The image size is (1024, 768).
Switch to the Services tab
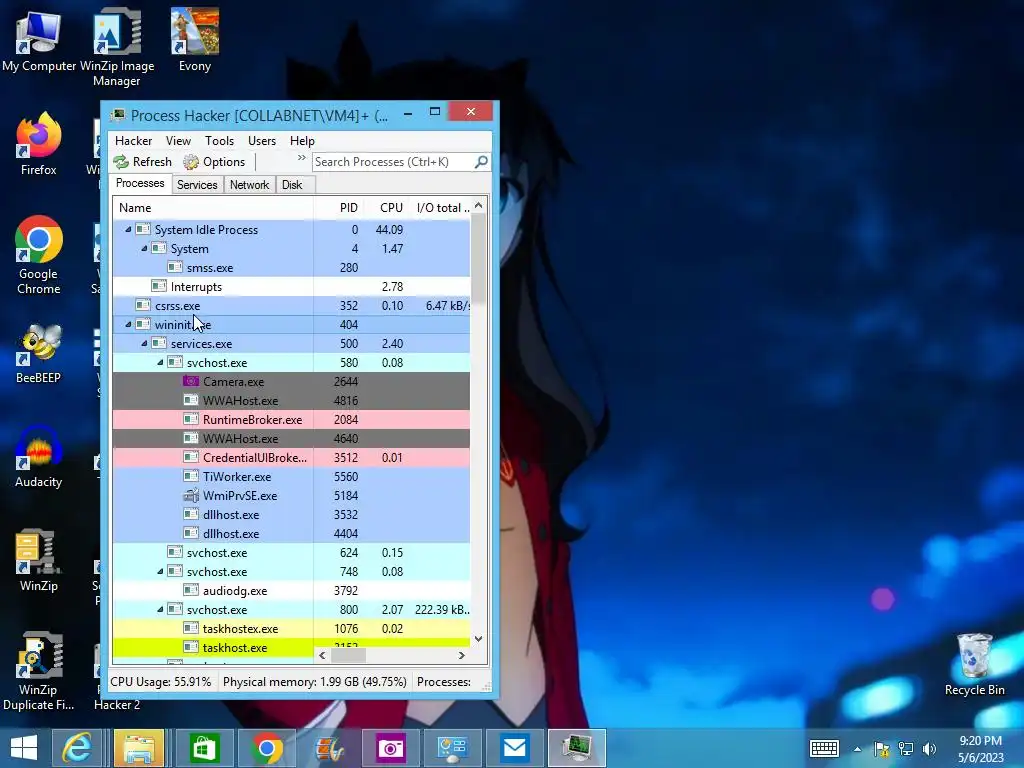[197, 185]
